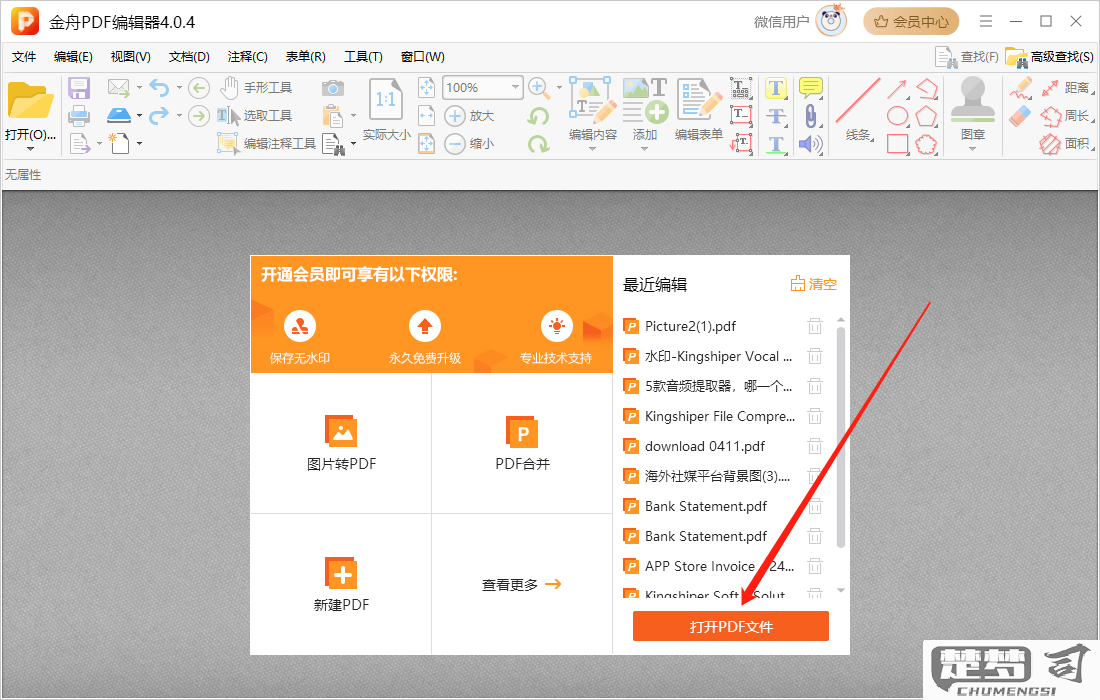This screenshot has height=700, width=1100.
Task: Select the underline text T tool
Action: 776,144
